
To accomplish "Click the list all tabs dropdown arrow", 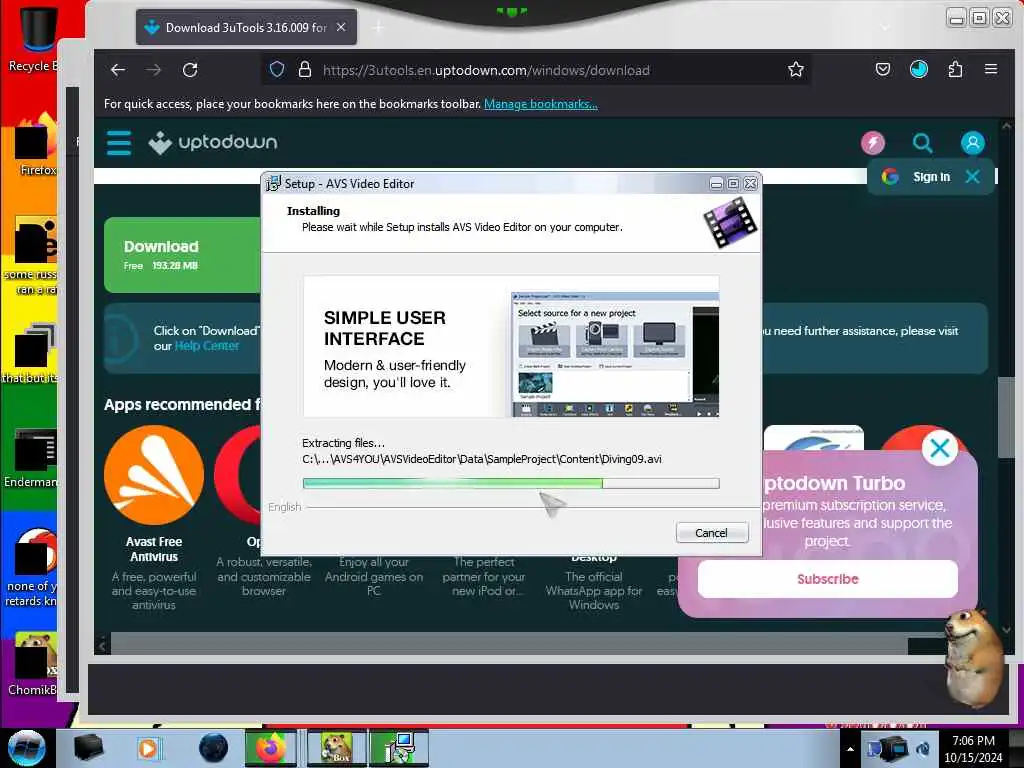I will pos(886,27).
